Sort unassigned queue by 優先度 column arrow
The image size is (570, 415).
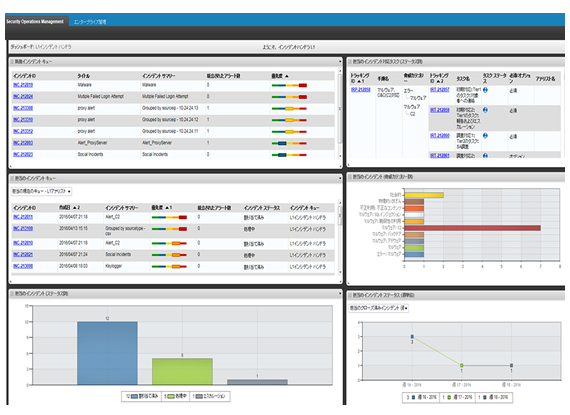(287, 76)
